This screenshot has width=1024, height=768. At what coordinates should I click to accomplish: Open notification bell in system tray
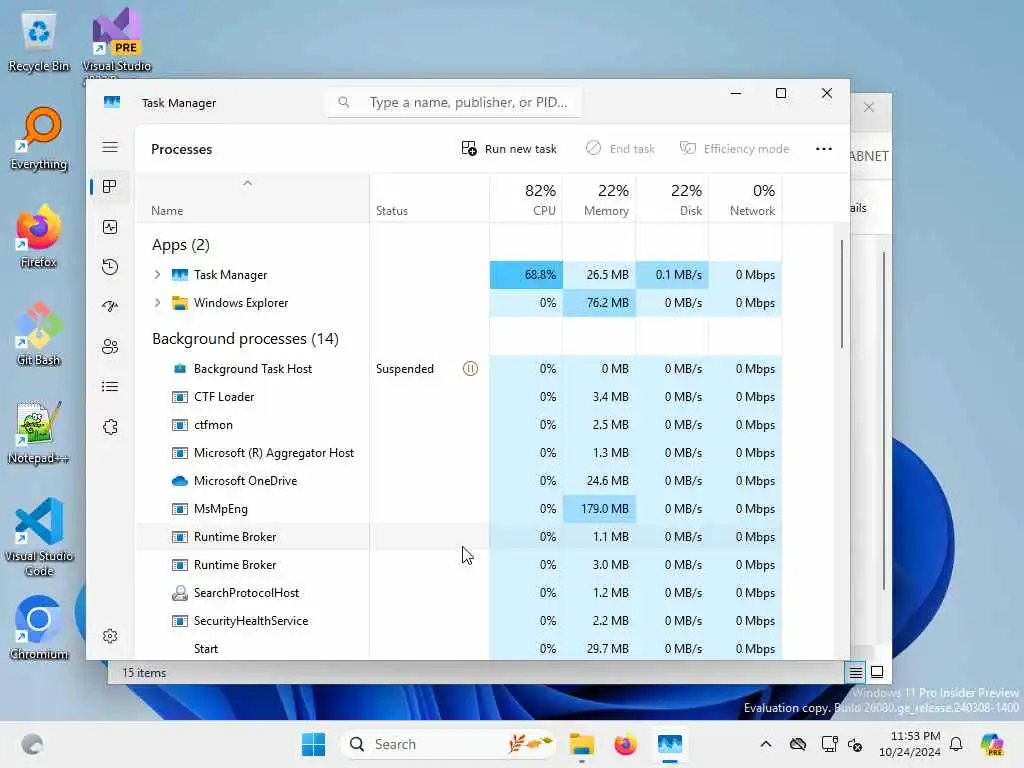(956, 744)
